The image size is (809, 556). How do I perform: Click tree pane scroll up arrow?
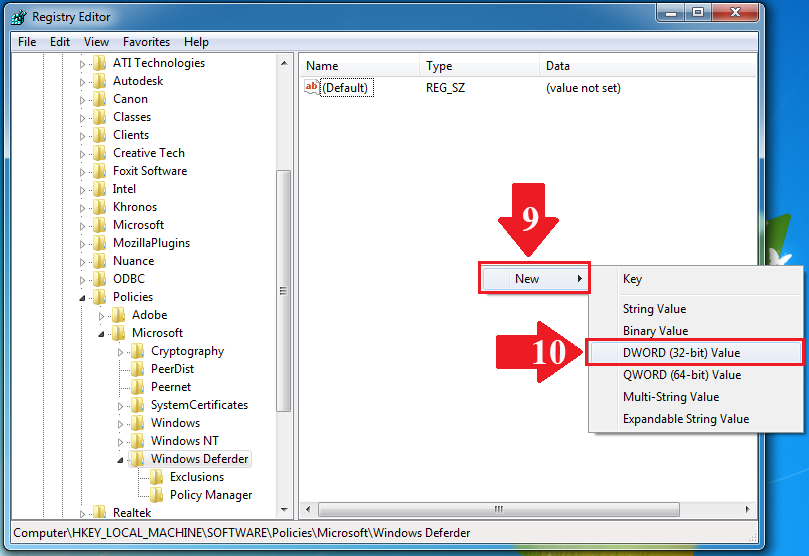[284, 63]
